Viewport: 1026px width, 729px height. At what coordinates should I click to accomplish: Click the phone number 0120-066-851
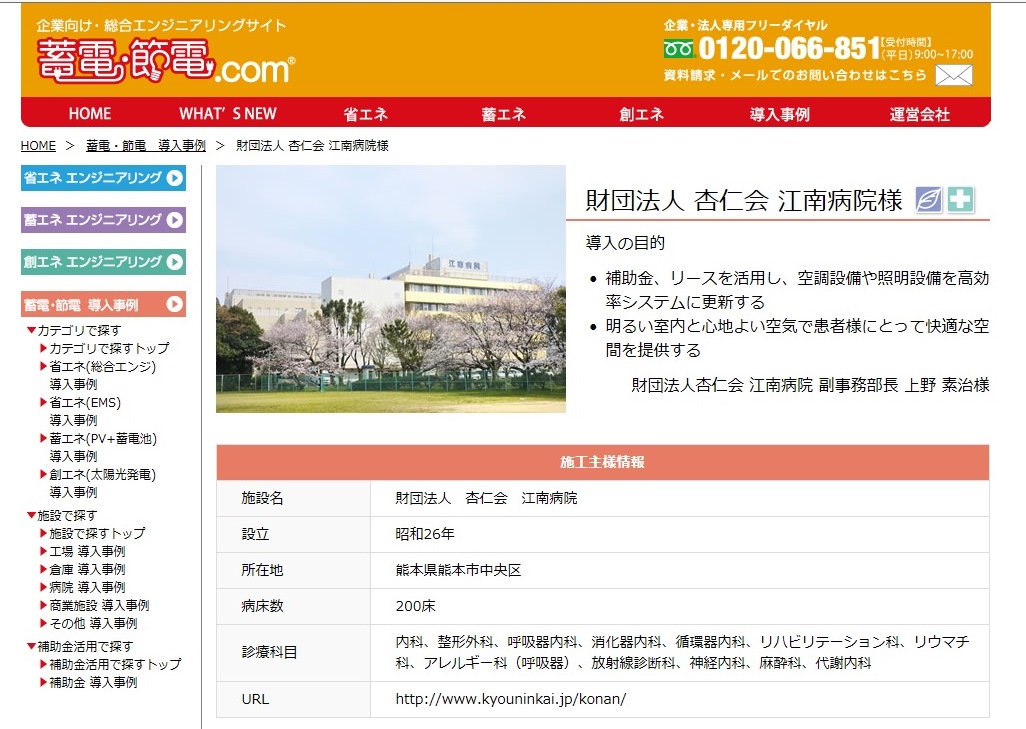point(788,48)
